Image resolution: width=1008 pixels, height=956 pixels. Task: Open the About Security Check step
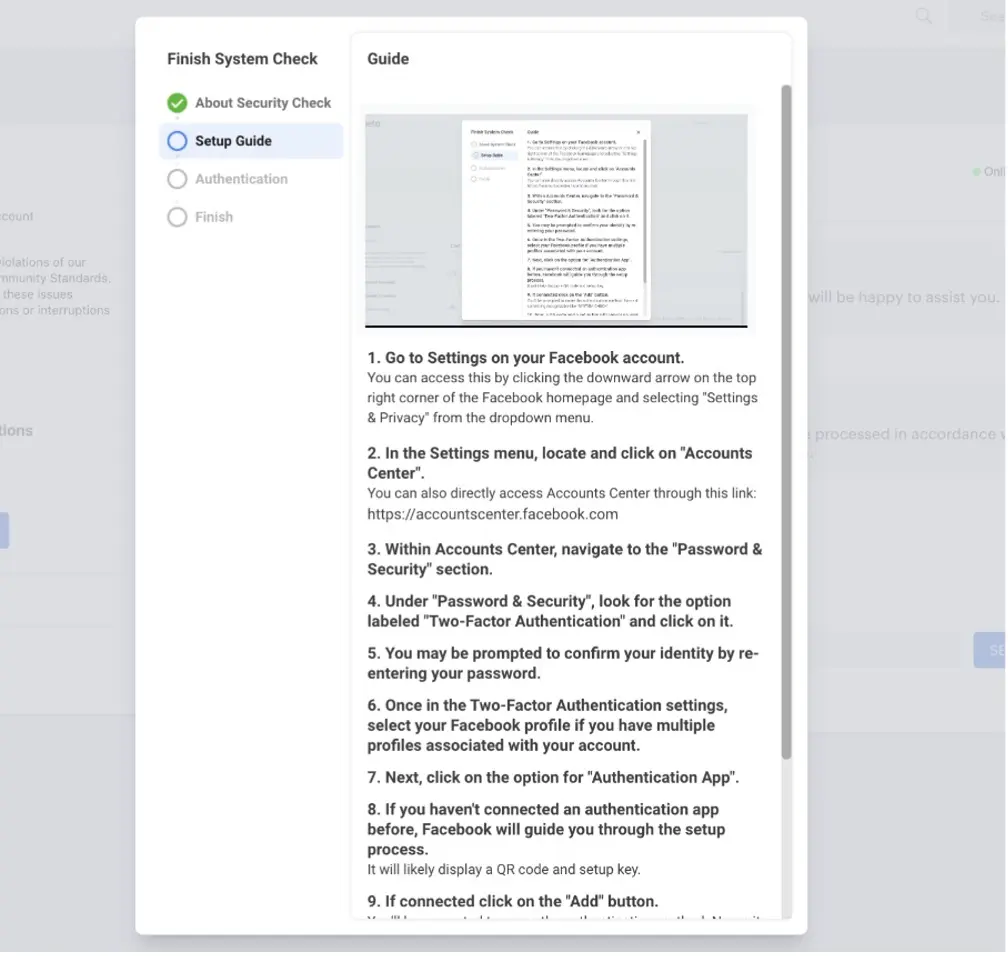coord(263,103)
